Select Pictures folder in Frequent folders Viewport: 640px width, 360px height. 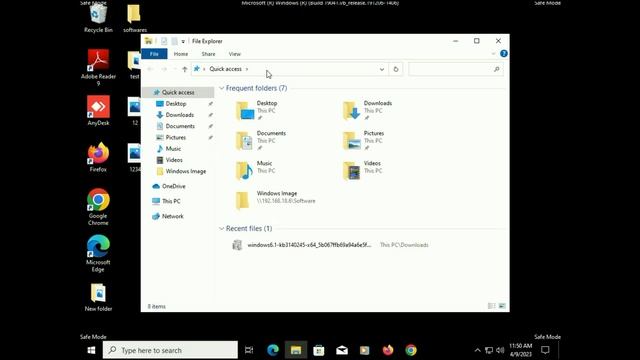tap(363, 140)
